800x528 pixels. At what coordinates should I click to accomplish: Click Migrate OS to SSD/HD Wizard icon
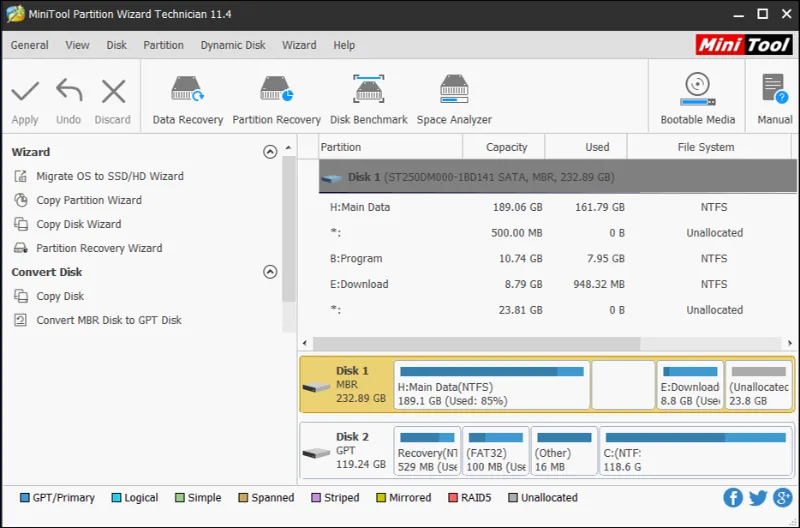tap(20, 176)
